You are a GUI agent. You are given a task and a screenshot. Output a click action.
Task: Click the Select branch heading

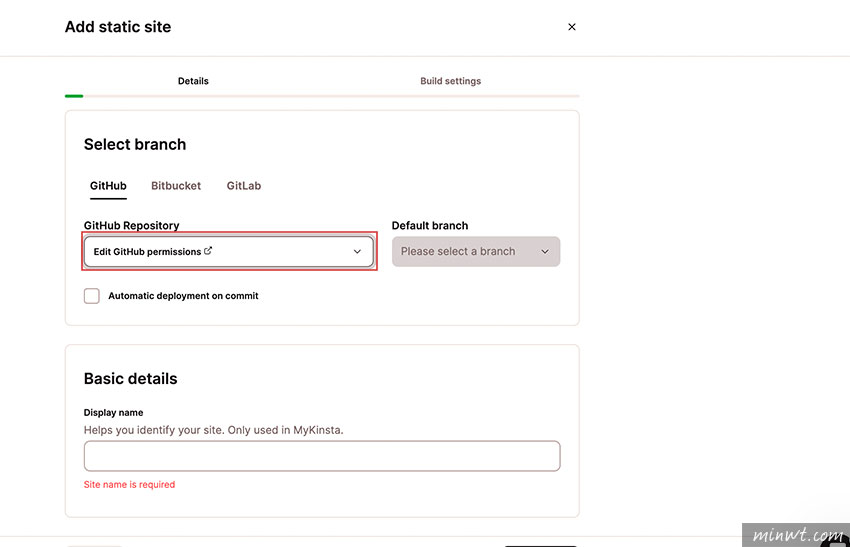pyautogui.click(x=135, y=145)
